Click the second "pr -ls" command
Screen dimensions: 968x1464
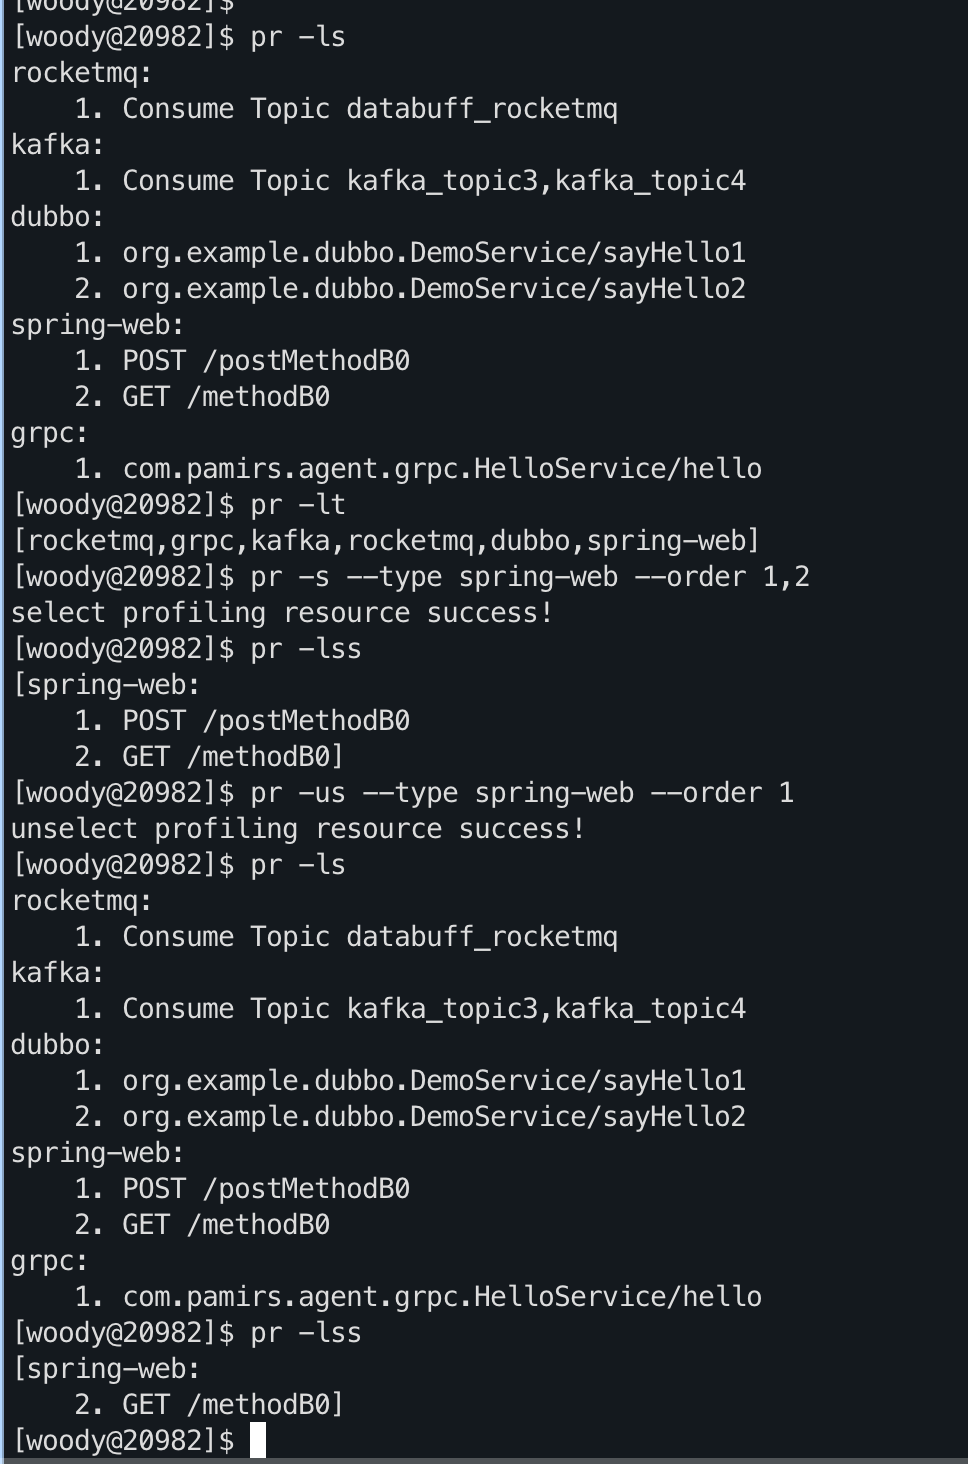pyautogui.click(x=298, y=865)
